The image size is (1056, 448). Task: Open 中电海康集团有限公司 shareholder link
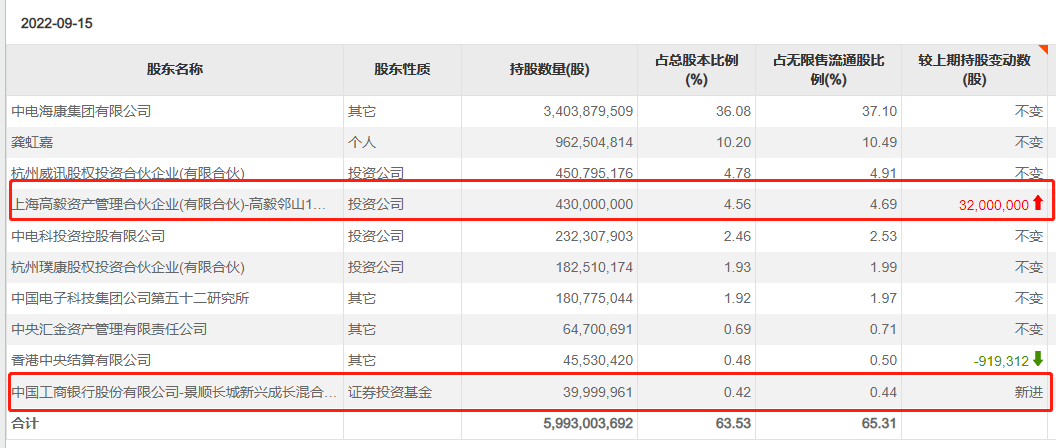pyautogui.click(x=81, y=111)
